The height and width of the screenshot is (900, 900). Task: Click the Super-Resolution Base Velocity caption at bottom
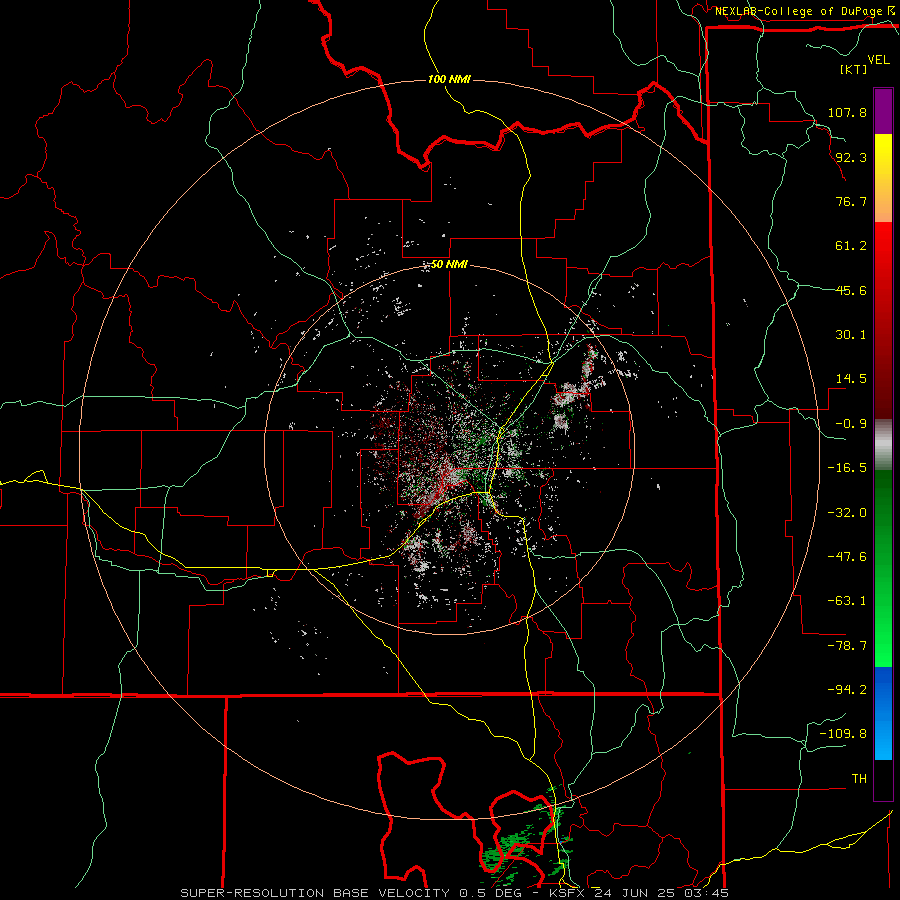tap(454, 893)
